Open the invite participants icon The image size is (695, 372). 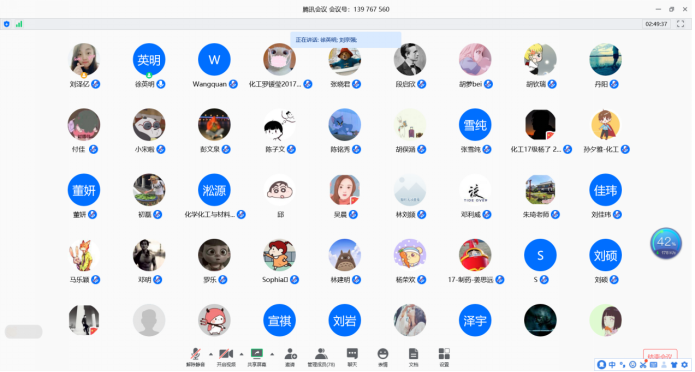(x=290, y=357)
